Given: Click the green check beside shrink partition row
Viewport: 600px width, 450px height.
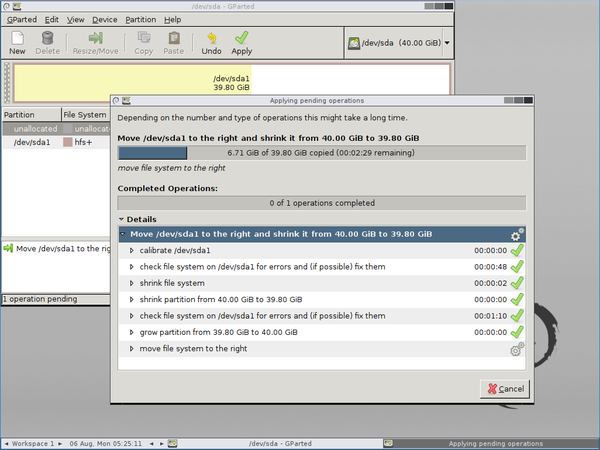Looking at the screenshot, I should (517, 300).
